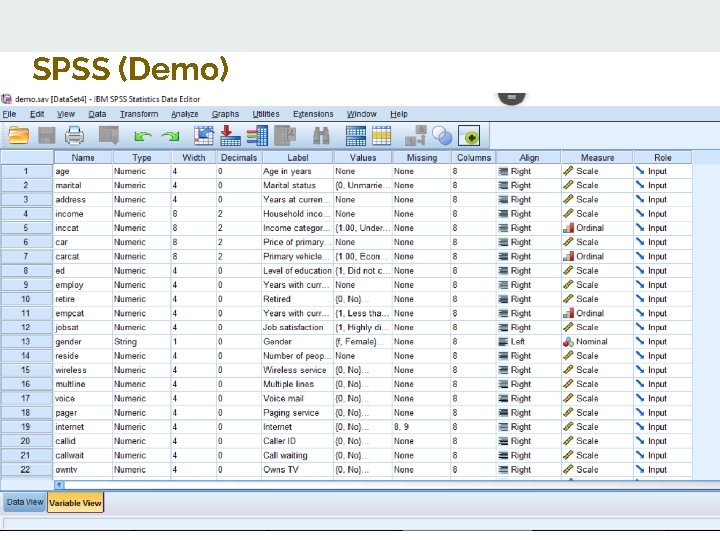
Task: Click the '{0, Unmarrie...' values cell
Action: [363, 186]
